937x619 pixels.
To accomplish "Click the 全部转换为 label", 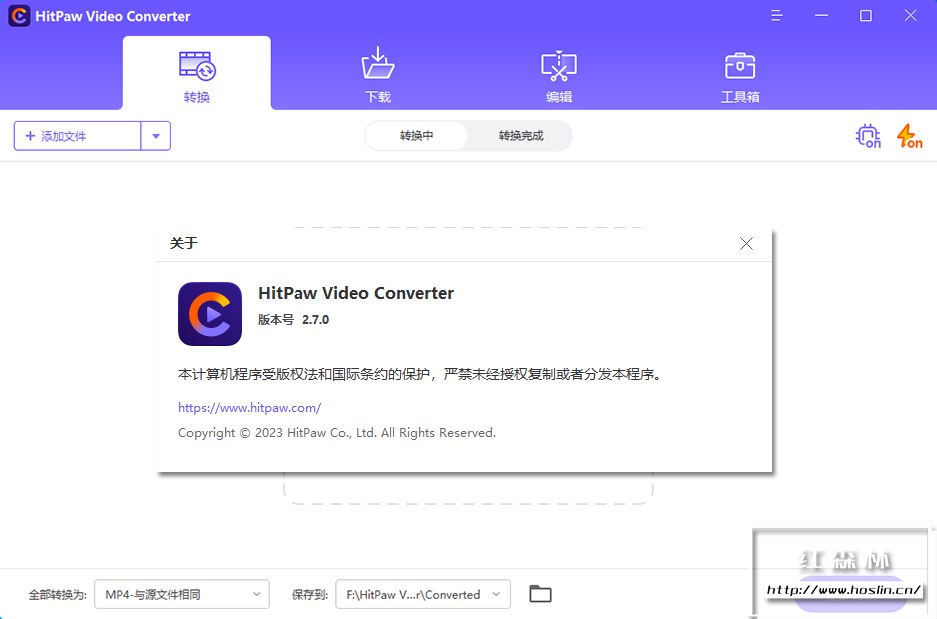I will [57, 595].
